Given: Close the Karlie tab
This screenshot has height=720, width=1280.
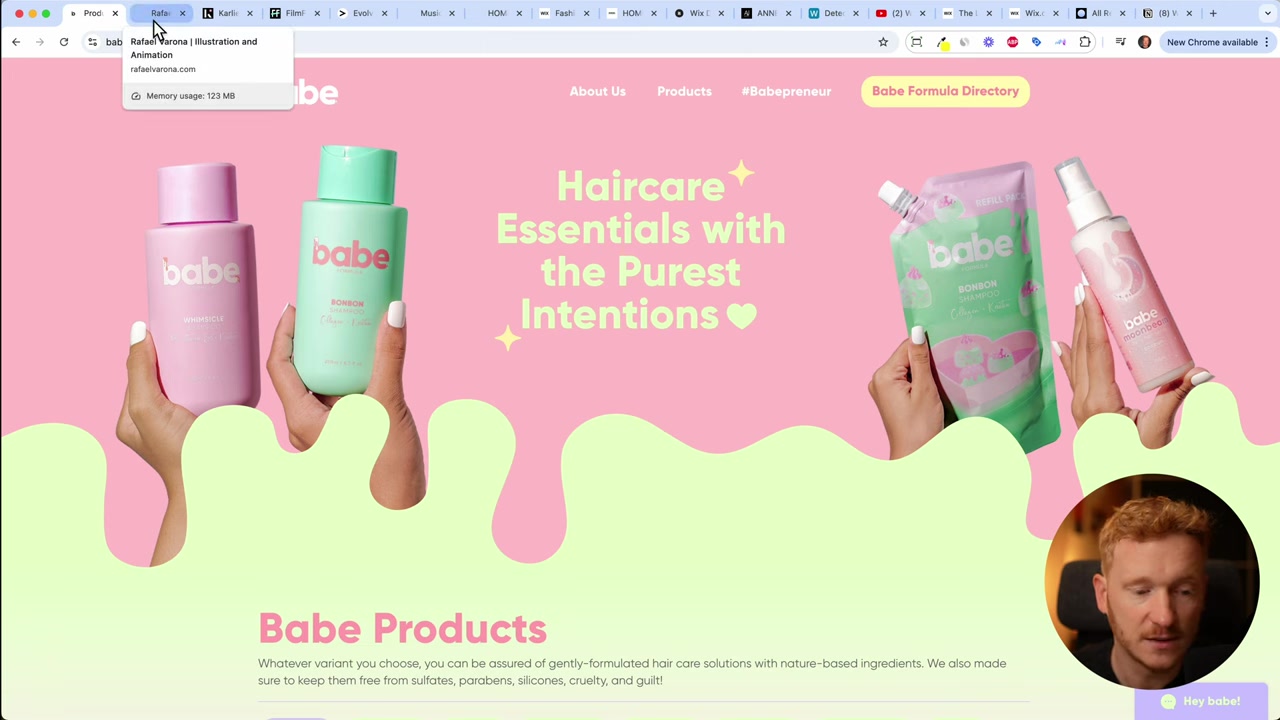Looking at the screenshot, I should [250, 13].
